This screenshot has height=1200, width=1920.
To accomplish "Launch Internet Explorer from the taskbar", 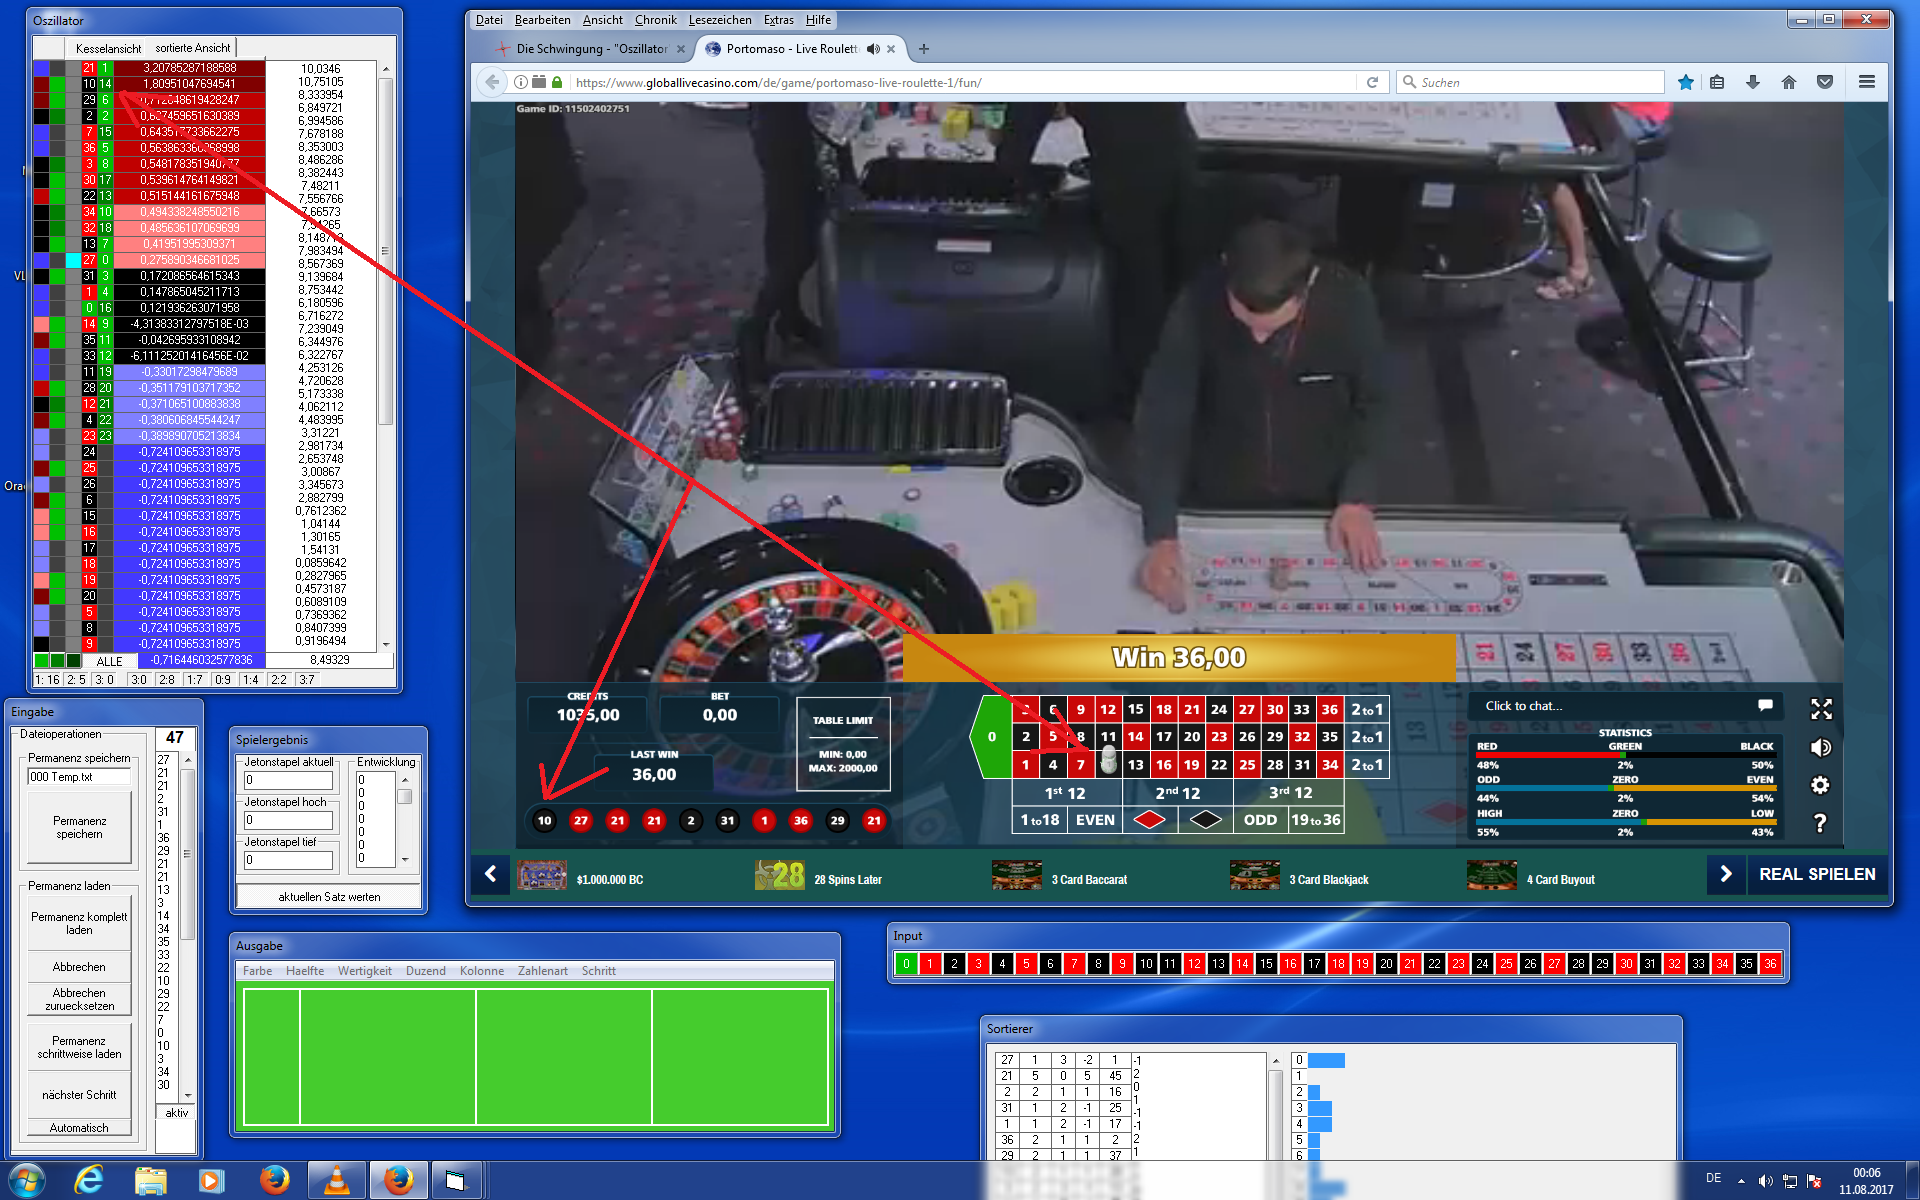I will click(x=89, y=1180).
